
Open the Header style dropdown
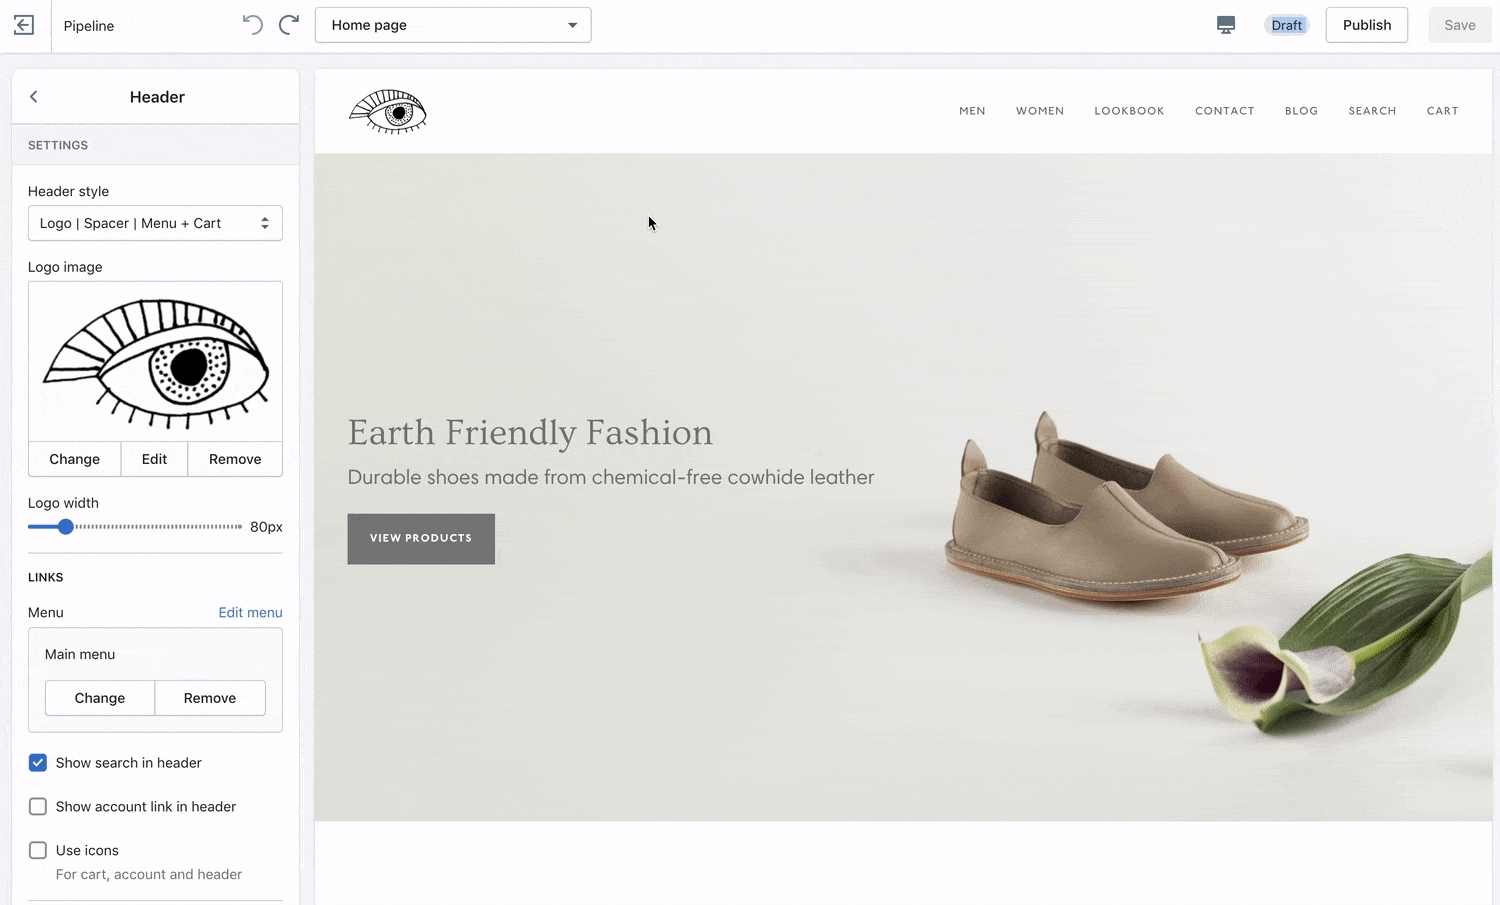click(155, 223)
